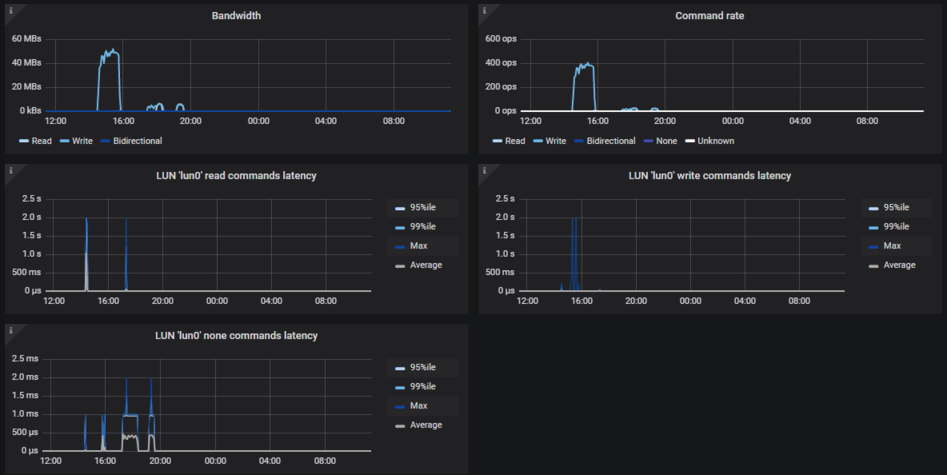Open info icon of read commands latency panel
The image size is (947, 475).
(x=10, y=171)
